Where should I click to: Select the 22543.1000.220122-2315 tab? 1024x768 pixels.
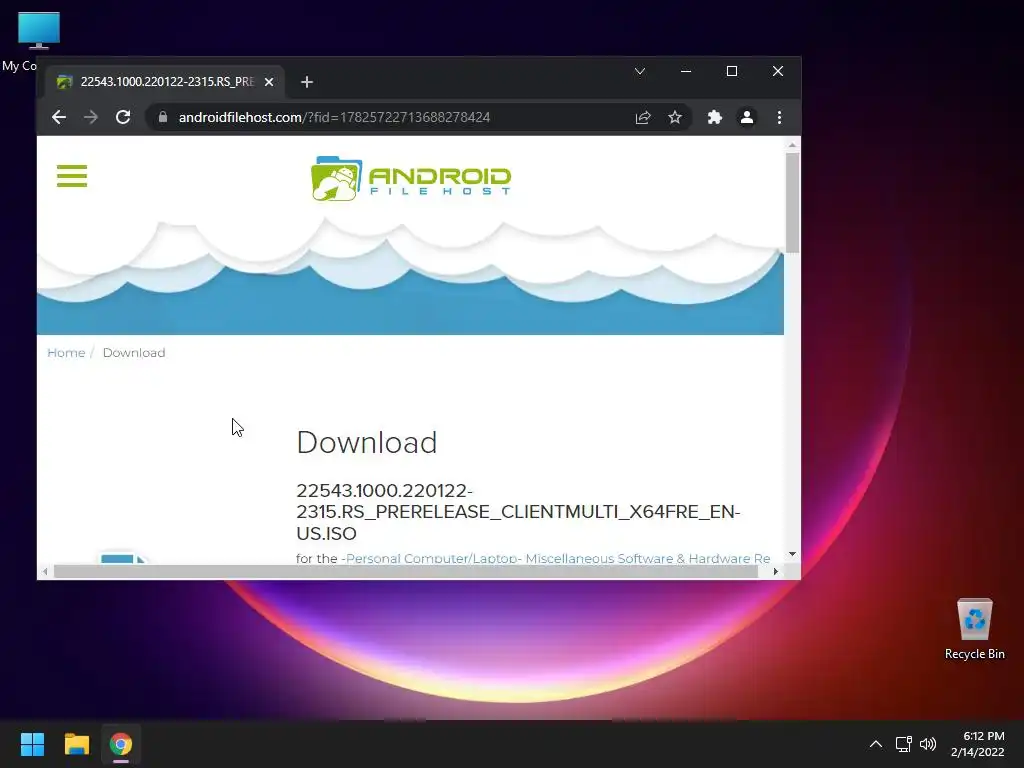[163, 82]
